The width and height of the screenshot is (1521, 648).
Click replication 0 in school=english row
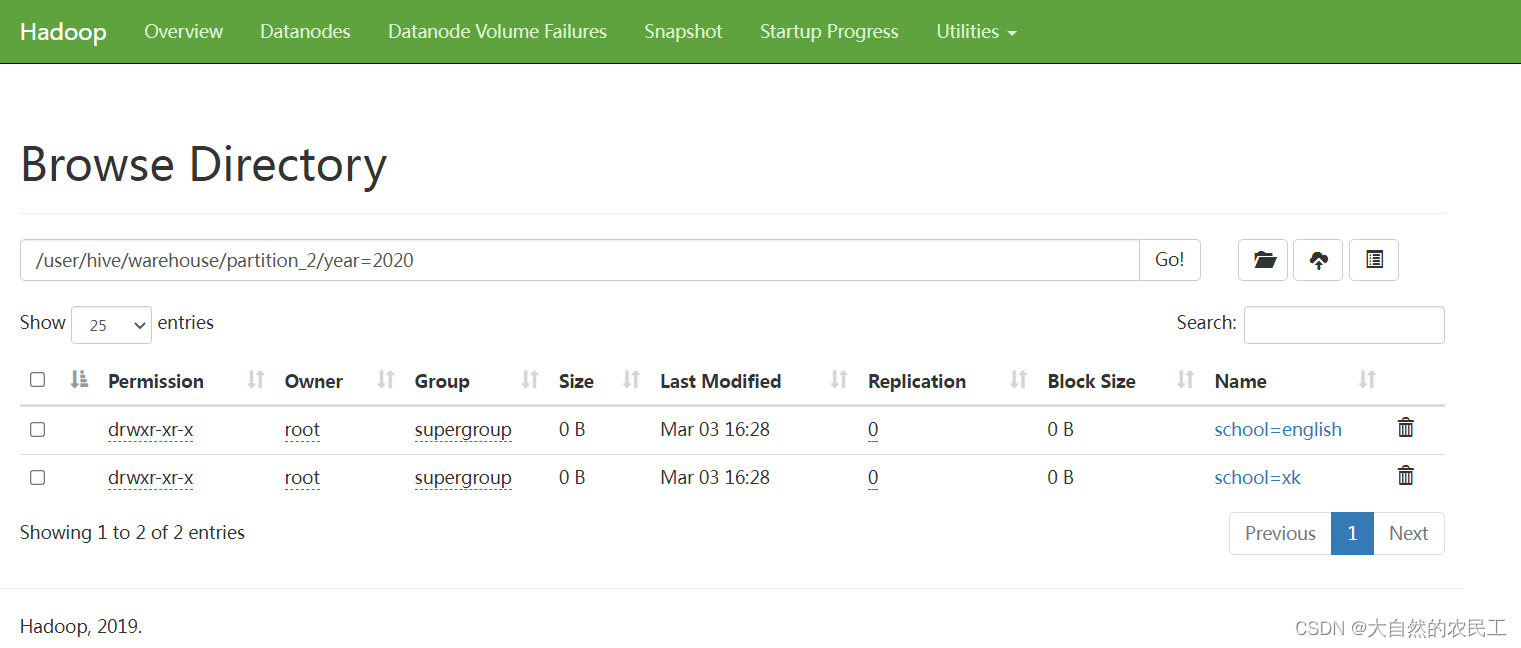(x=873, y=430)
